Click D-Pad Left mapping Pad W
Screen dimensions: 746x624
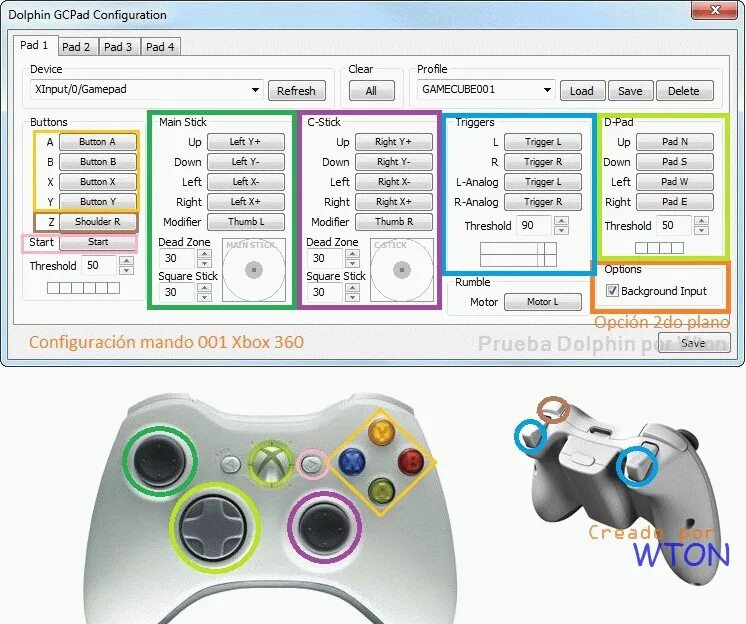[675, 182]
